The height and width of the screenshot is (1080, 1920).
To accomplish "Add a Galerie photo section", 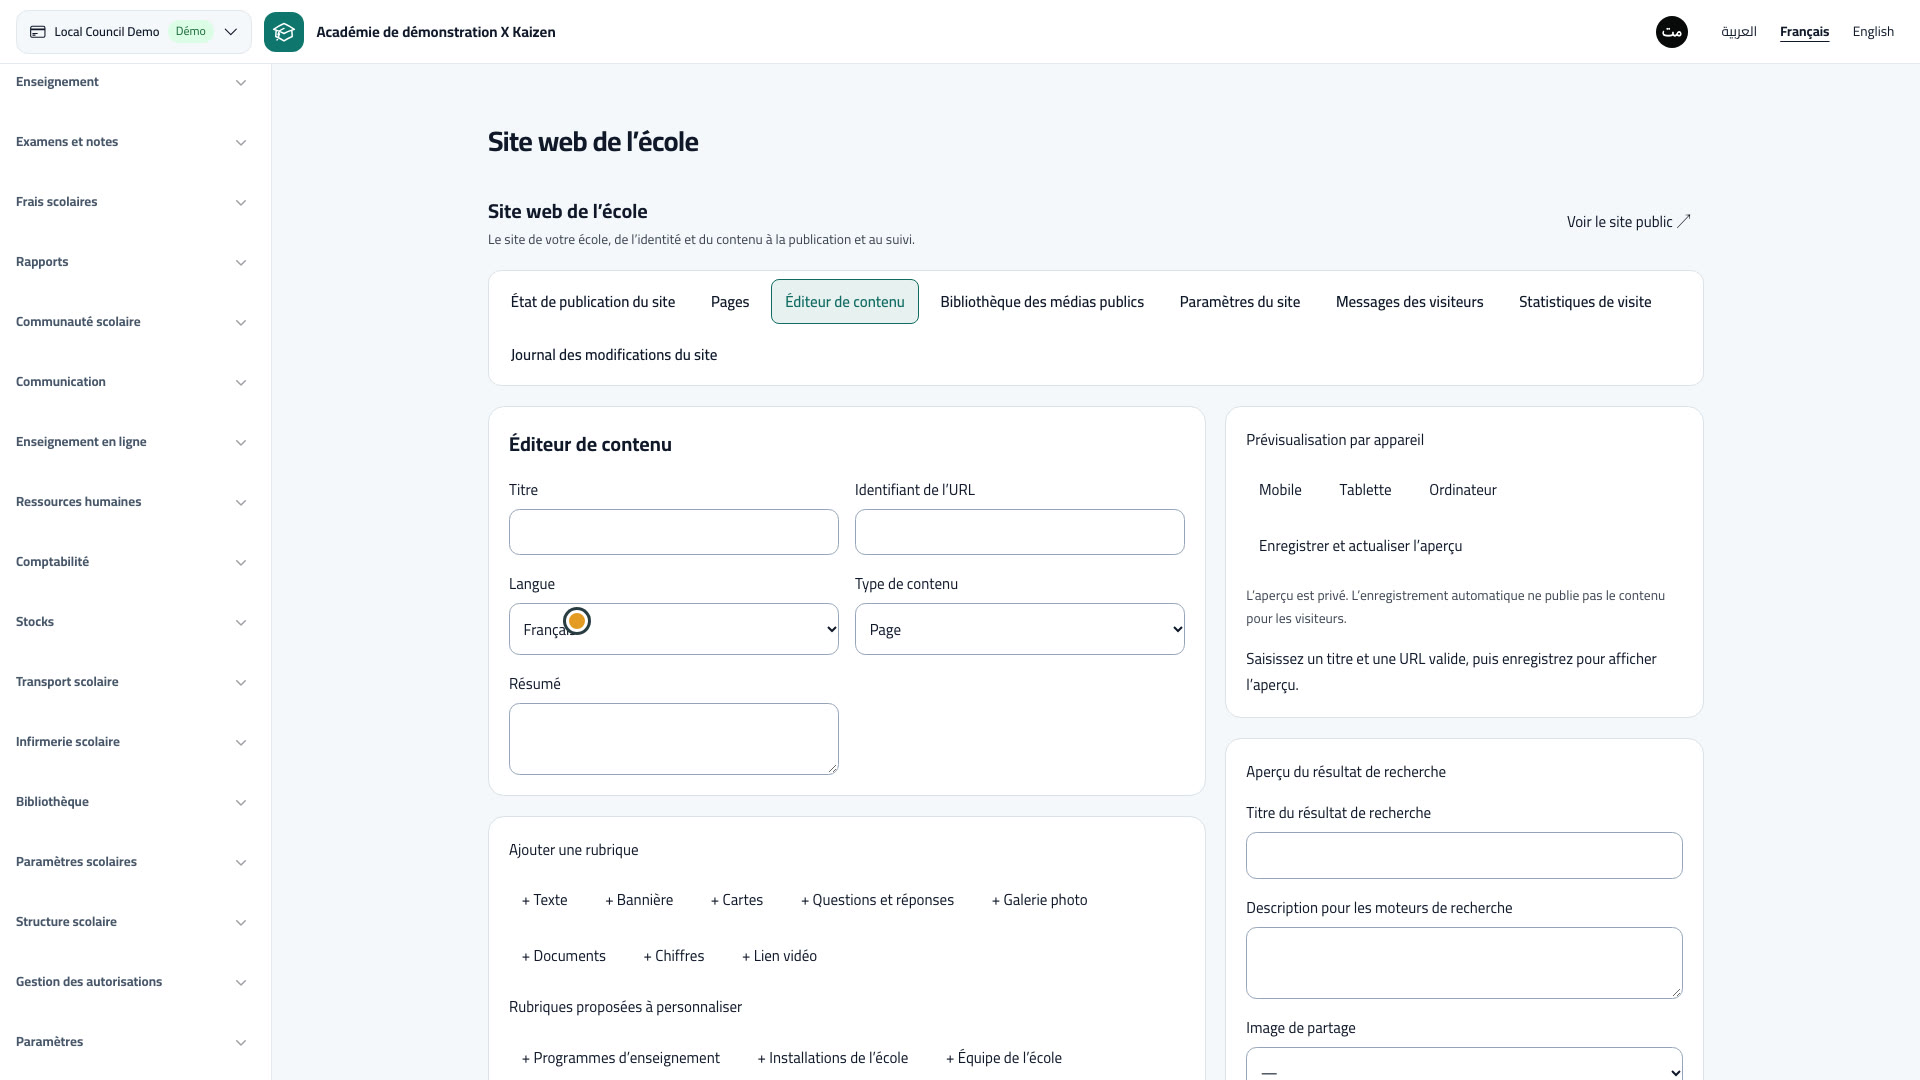I will pos(1039,900).
